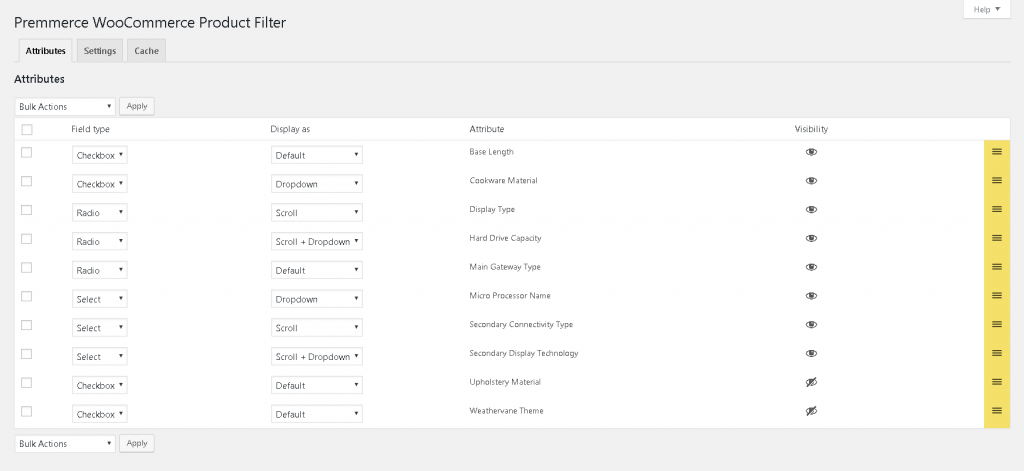Screen dimensions: 1024x471
Task: Check the Secondary Connectivity Type row checkbox
Action: pos(27,325)
